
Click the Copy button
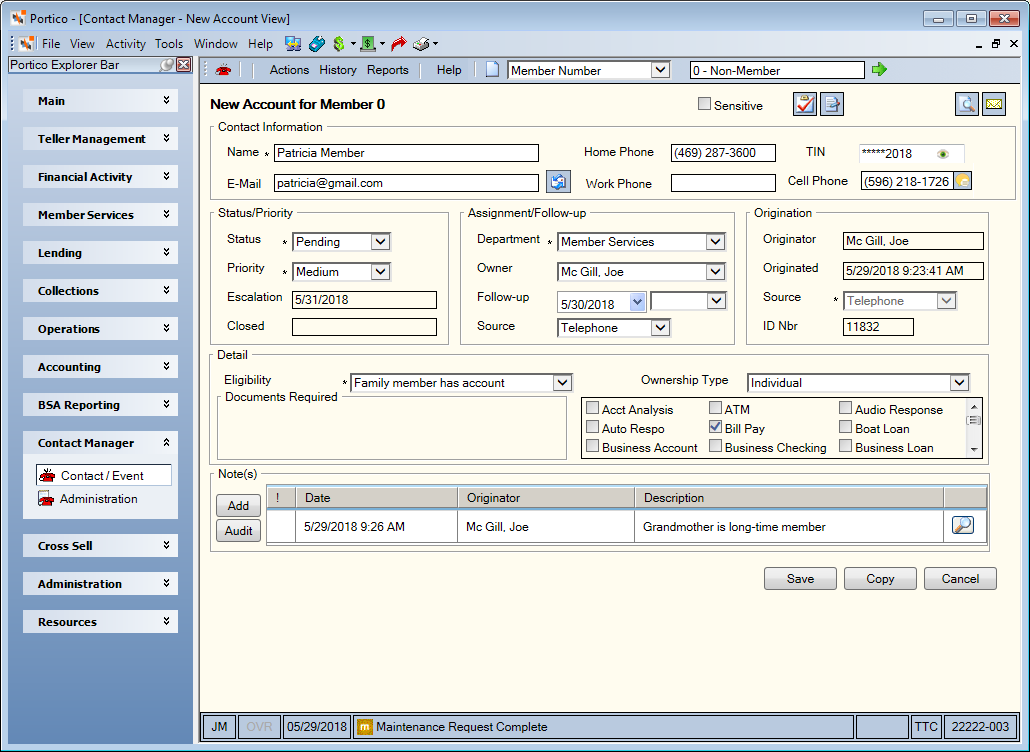coord(880,579)
